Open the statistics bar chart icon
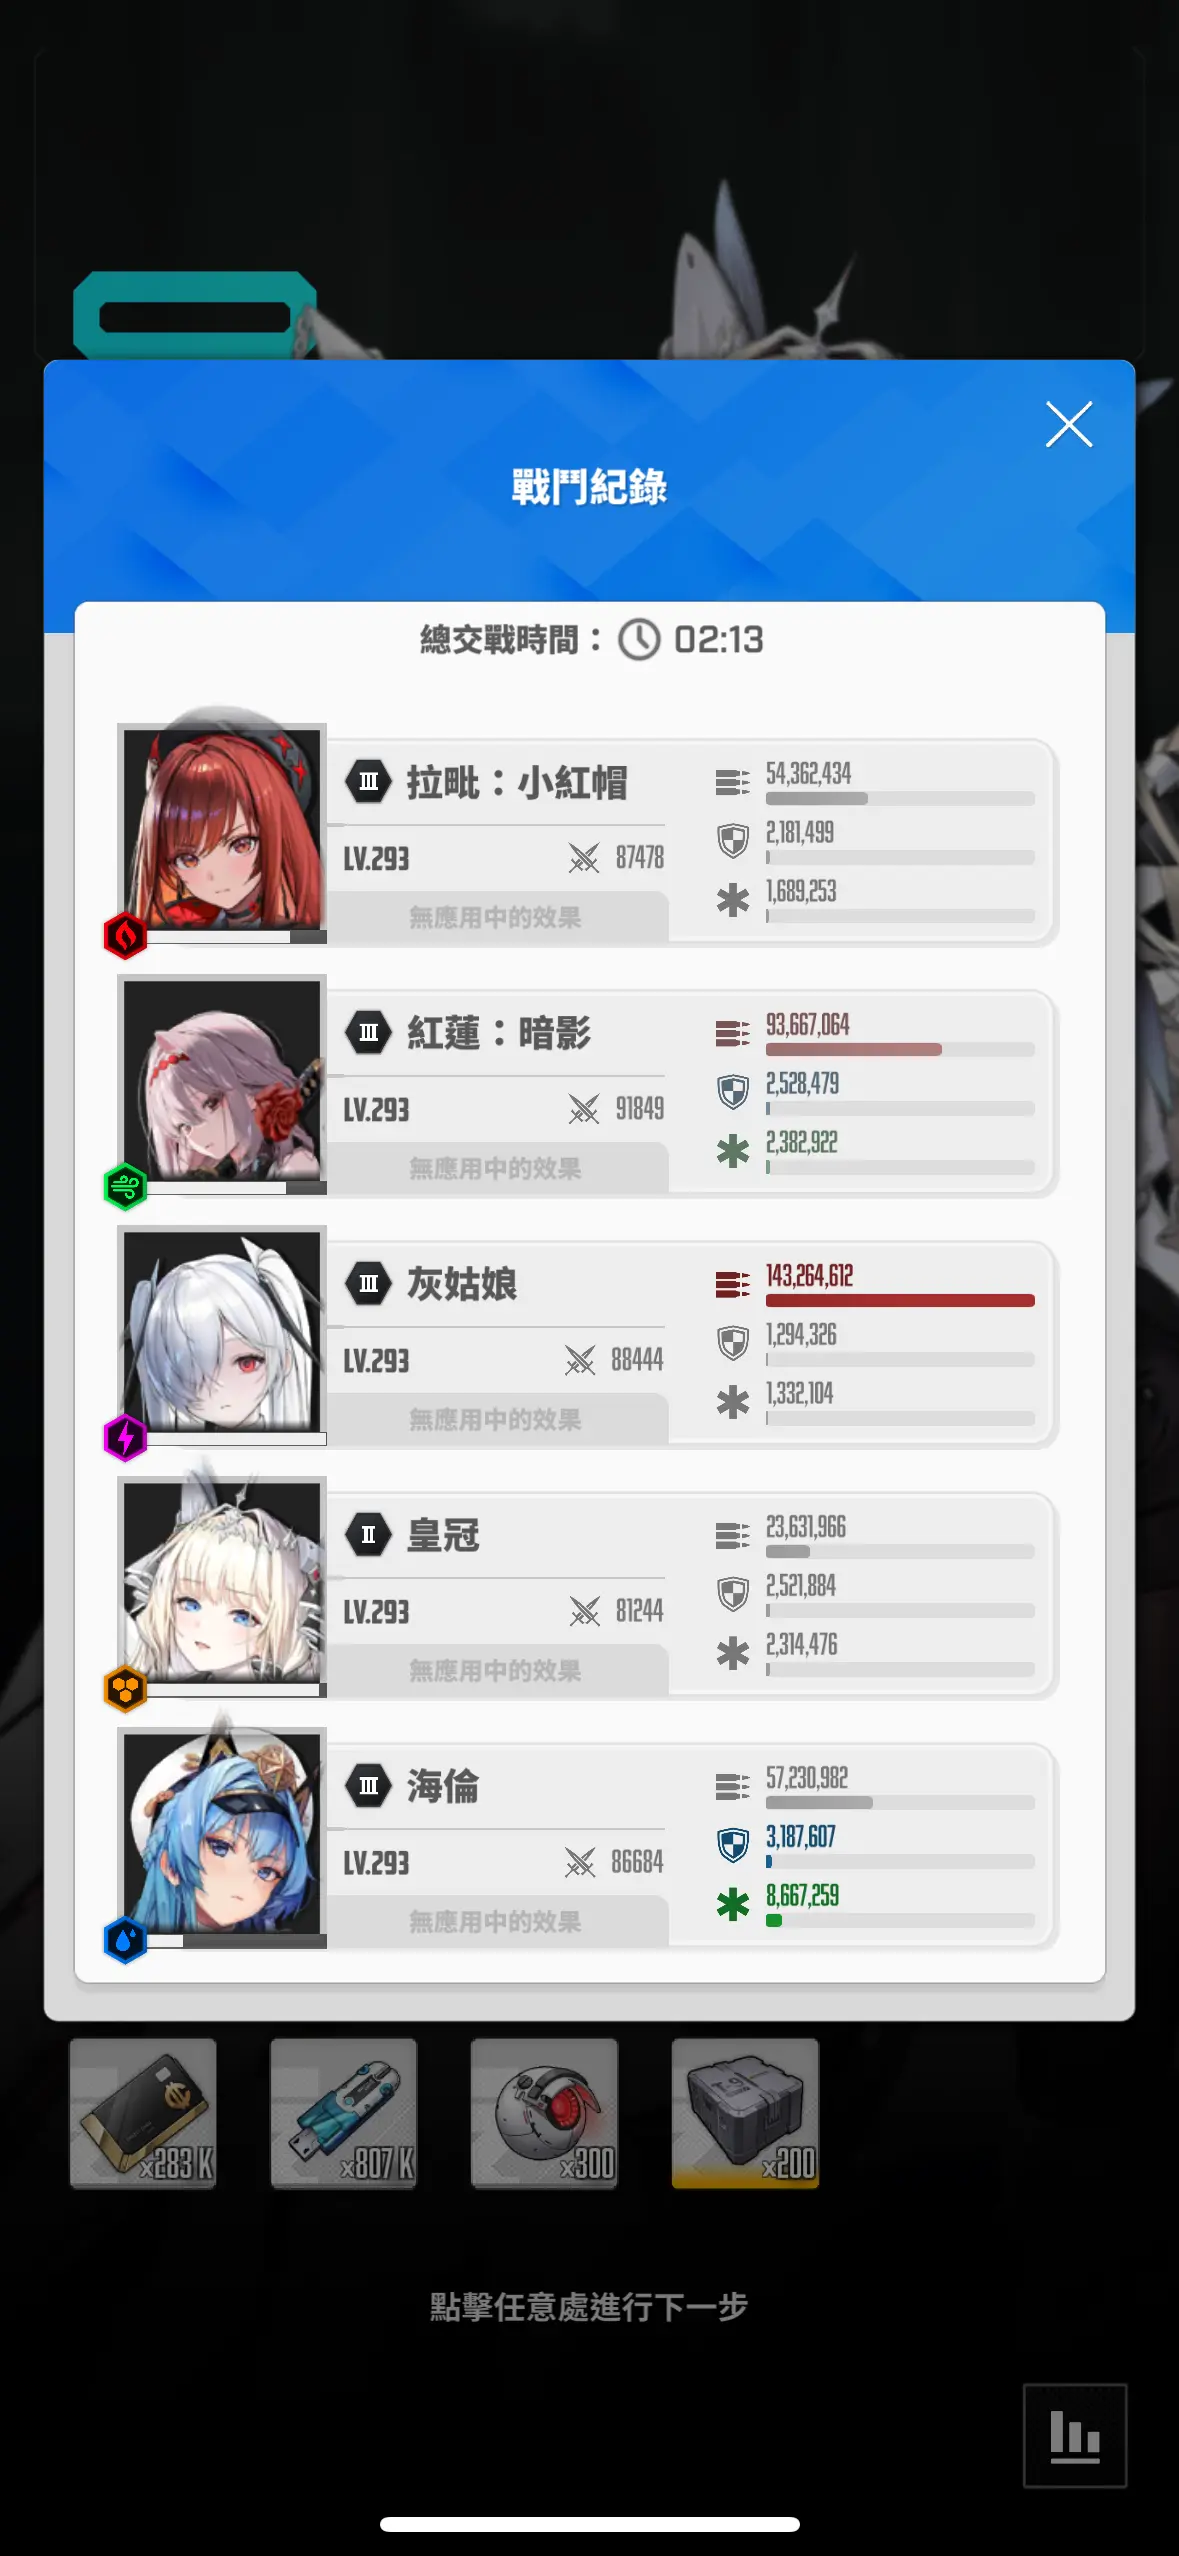Screen dimensions: 1179x2556 [x=1075, y=2435]
